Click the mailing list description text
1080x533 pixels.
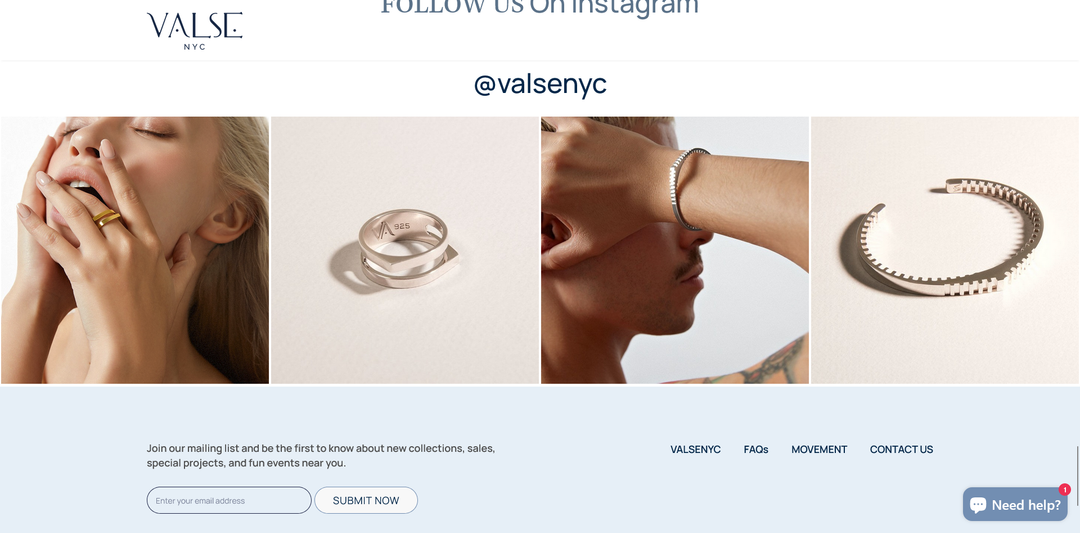click(x=321, y=456)
